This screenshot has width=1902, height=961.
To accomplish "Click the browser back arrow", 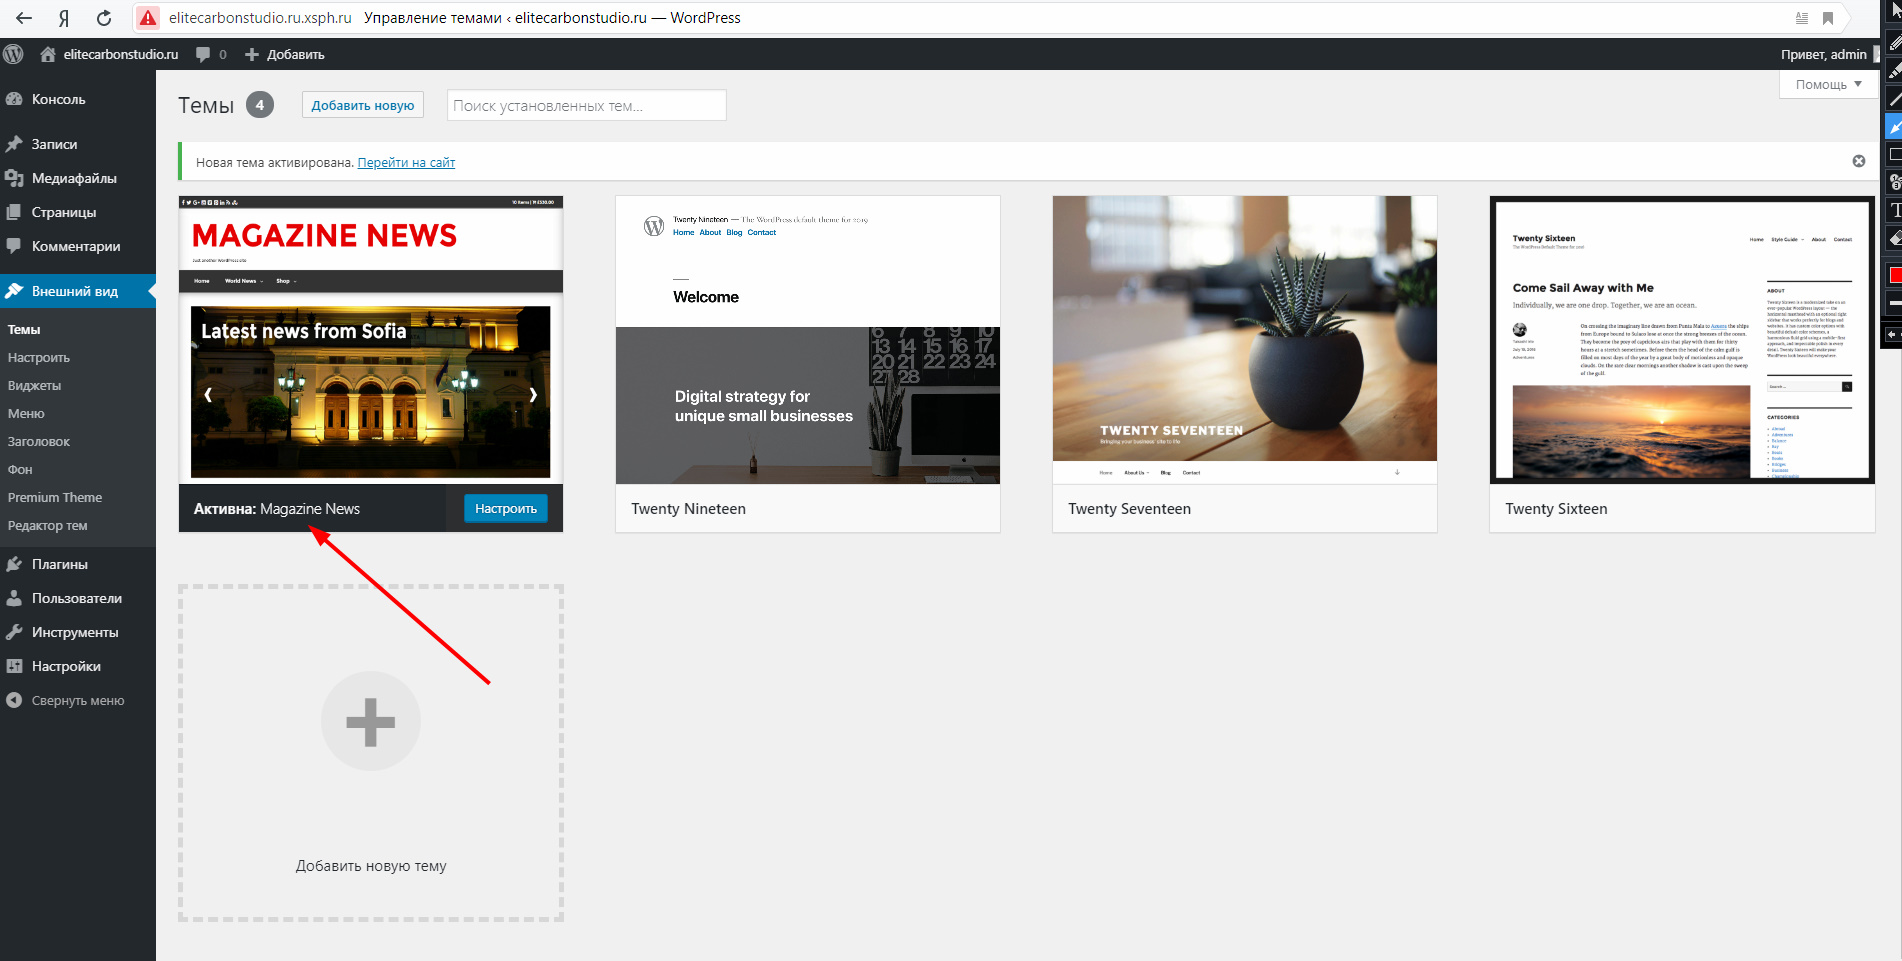I will point(24,18).
